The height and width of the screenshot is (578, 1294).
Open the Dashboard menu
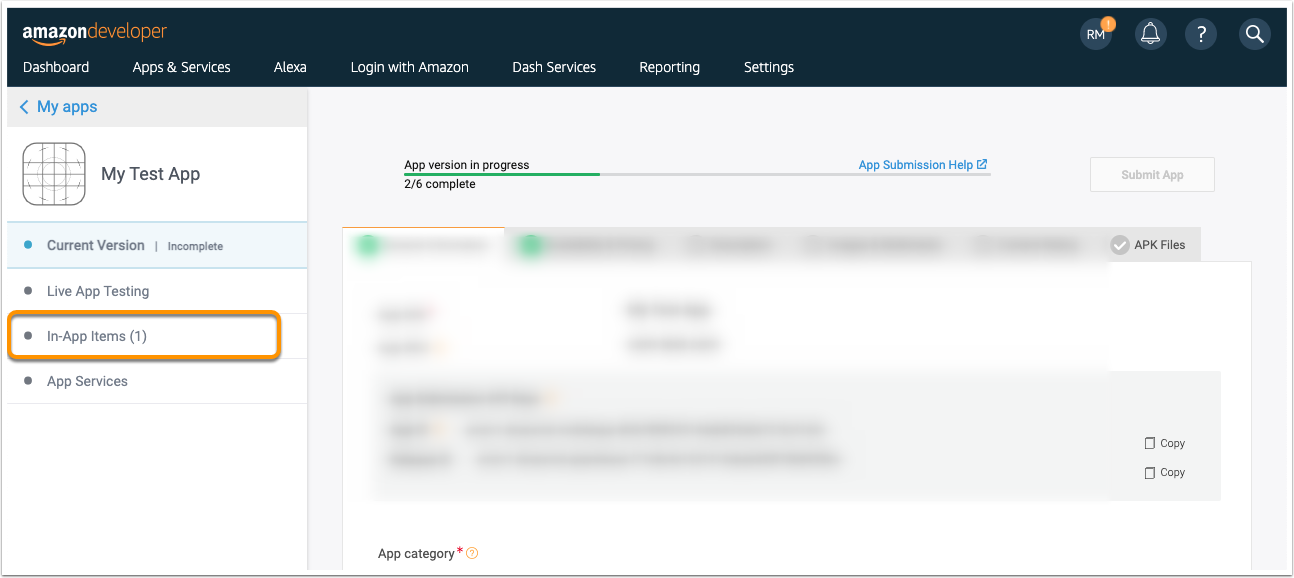coord(56,67)
